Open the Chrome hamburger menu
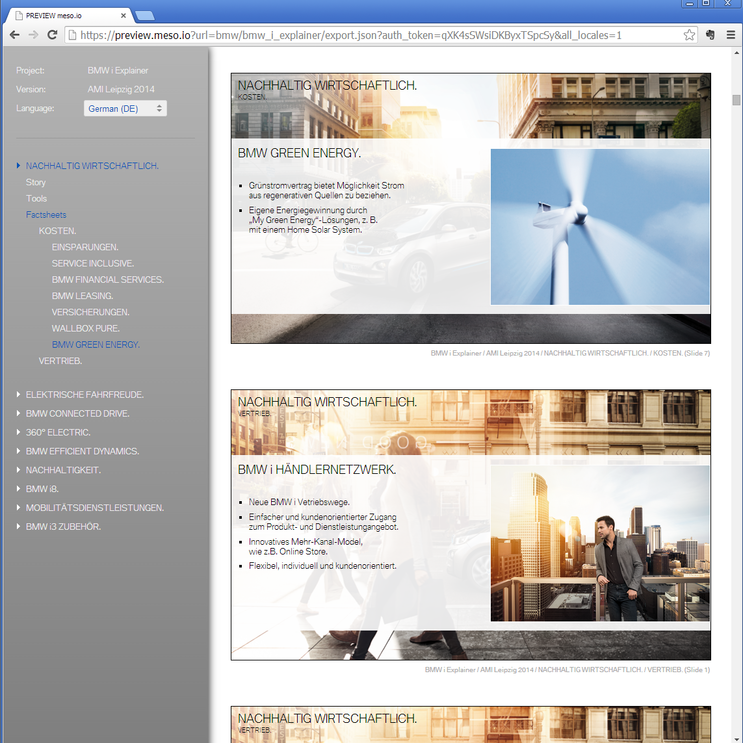Image resolution: width=743 pixels, height=743 pixels. 729,34
